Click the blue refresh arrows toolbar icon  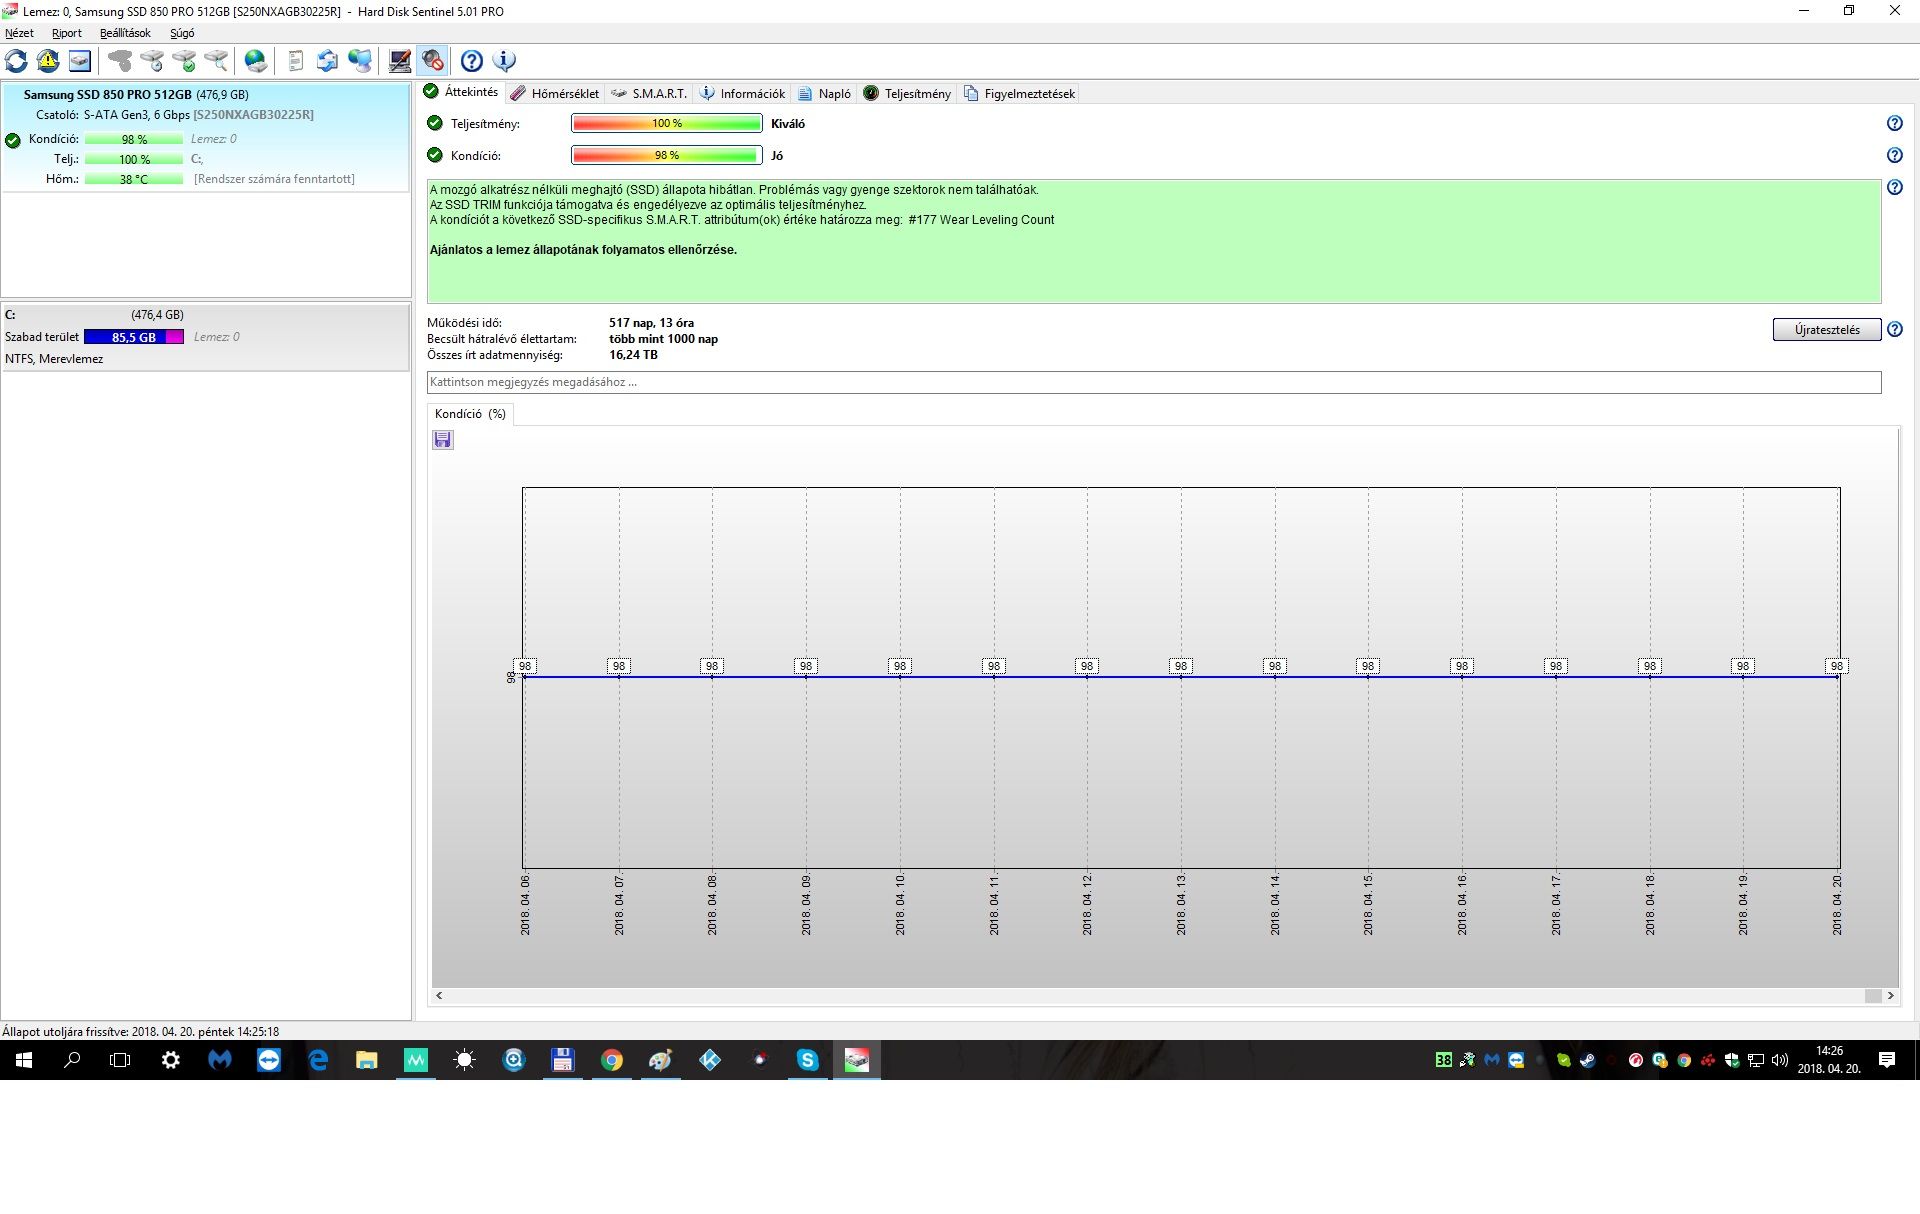tap(16, 61)
